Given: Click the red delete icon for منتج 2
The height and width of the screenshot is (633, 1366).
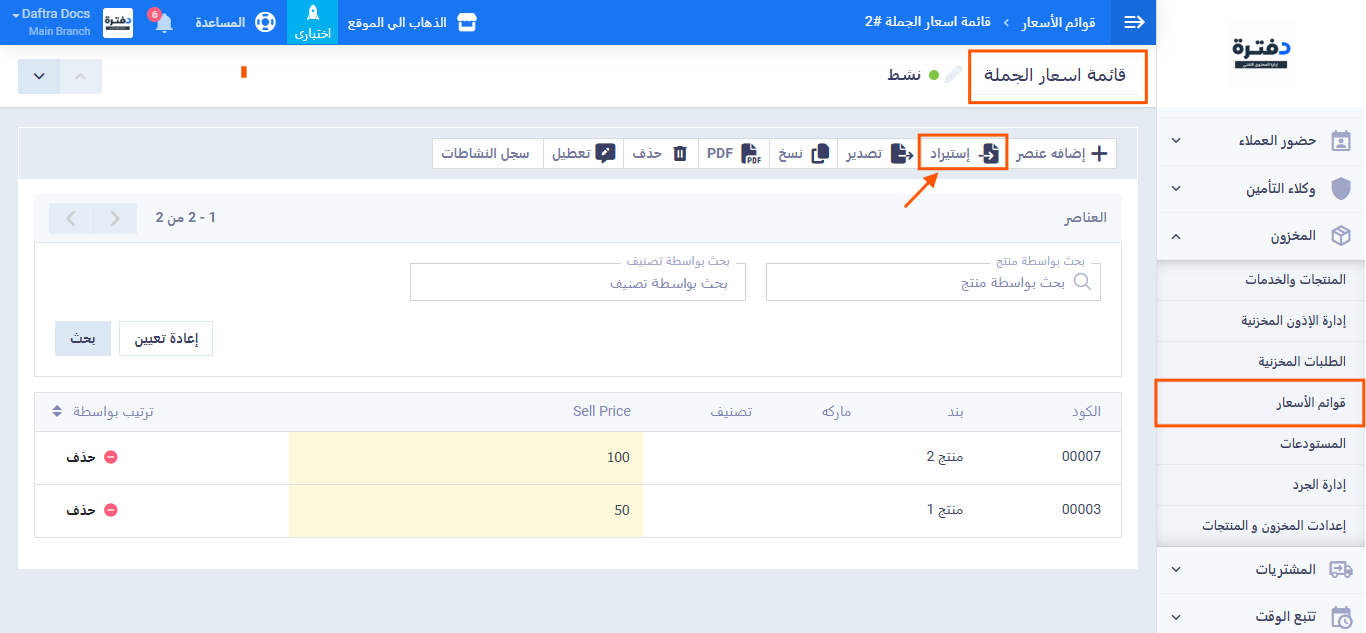Looking at the screenshot, I should (x=111, y=457).
